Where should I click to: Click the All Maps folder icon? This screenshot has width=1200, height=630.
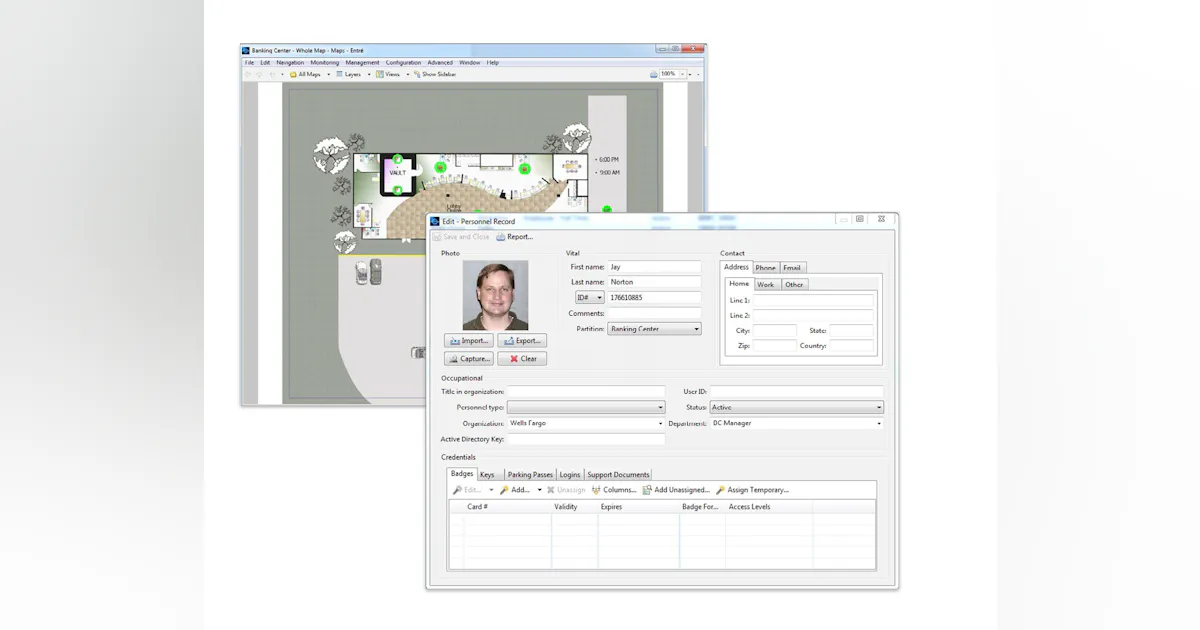(293, 74)
